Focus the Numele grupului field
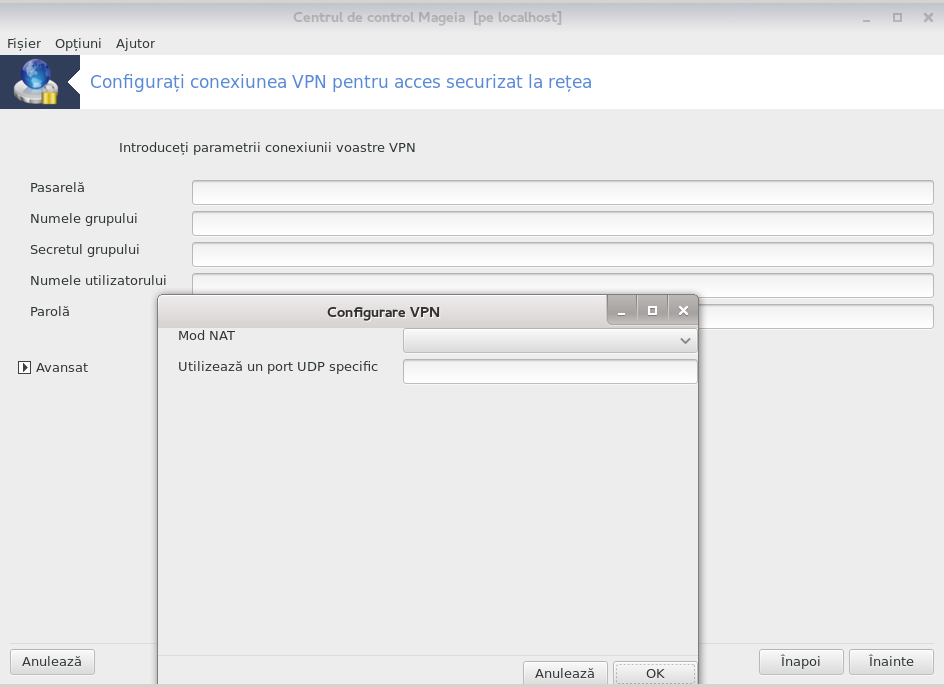Screen dimensions: 944x687 click(563, 223)
